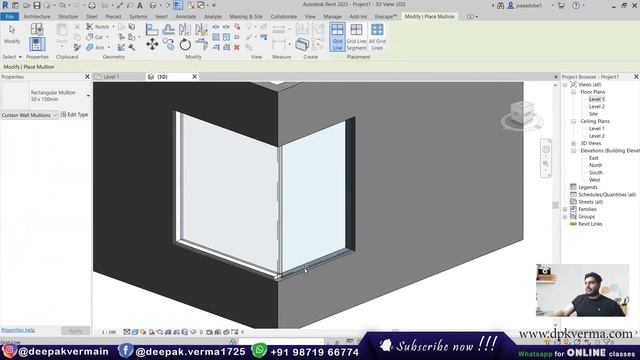Screen dimensions: 640x360
Task: Click the drawing area vertical scrollbar
Action: click(x=556, y=204)
